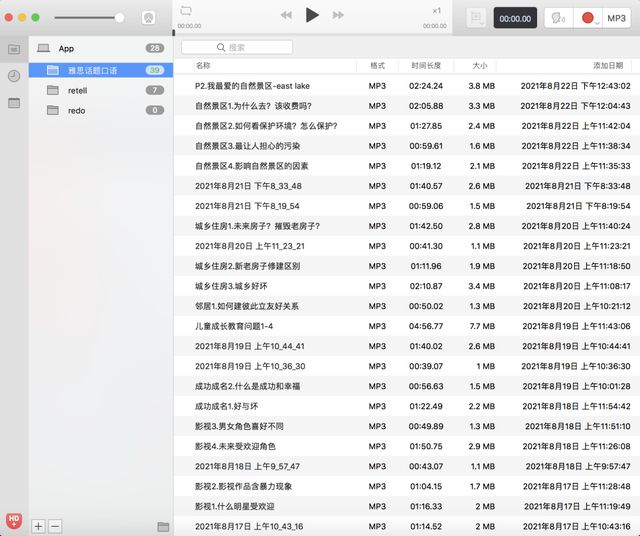Open the voice input source icon
This screenshot has width=640, height=536.
(558, 18)
